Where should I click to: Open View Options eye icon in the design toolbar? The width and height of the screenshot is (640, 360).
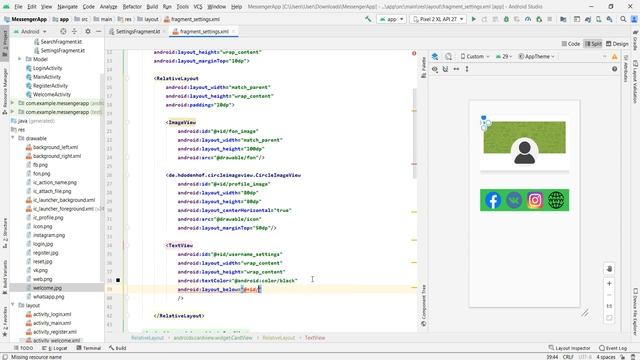pyautogui.click(x=435, y=69)
